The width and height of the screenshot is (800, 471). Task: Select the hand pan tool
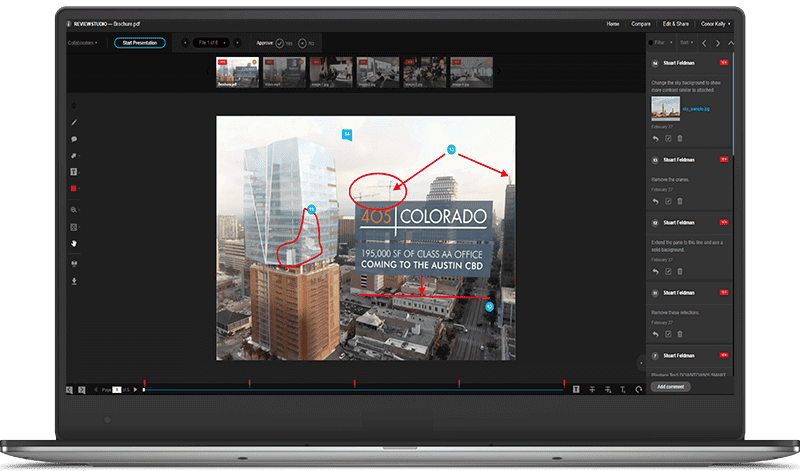click(74, 243)
